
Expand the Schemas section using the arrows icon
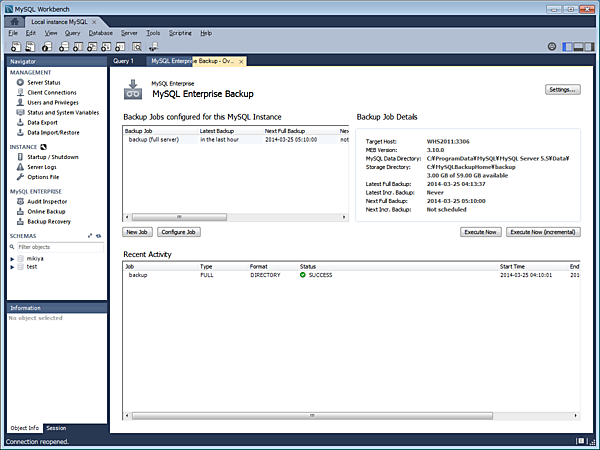click(90, 235)
